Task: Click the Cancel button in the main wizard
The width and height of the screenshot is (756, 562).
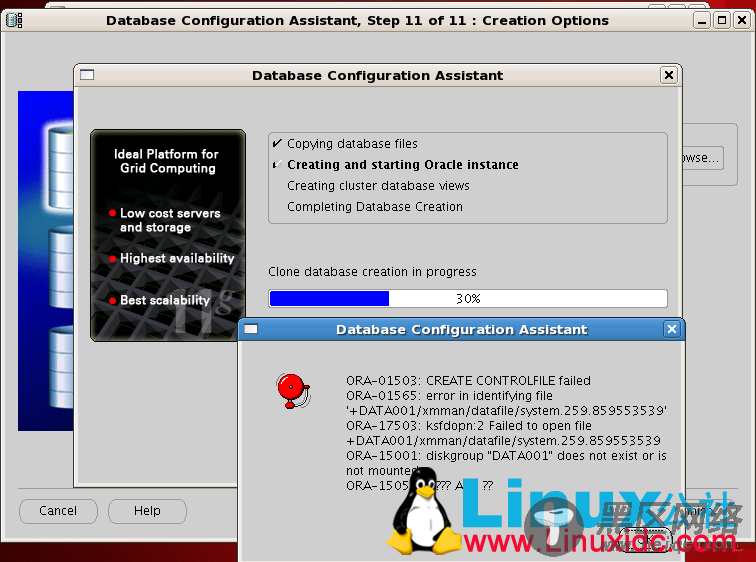Action: pyautogui.click(x=58, y=511)
